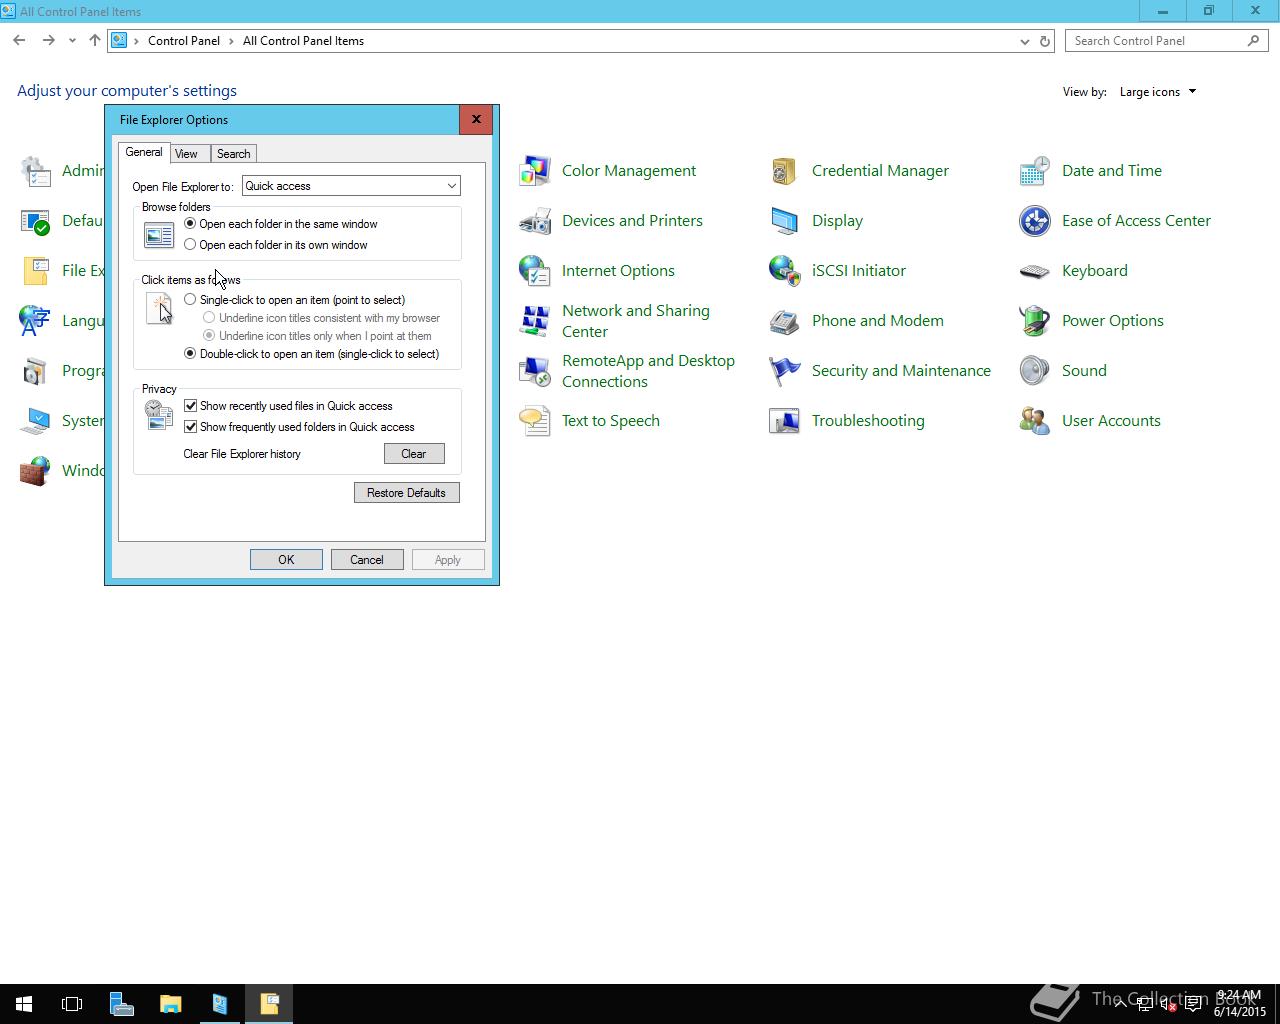
Task: Open the Keyboard icon
Action: coord(1035,271)
